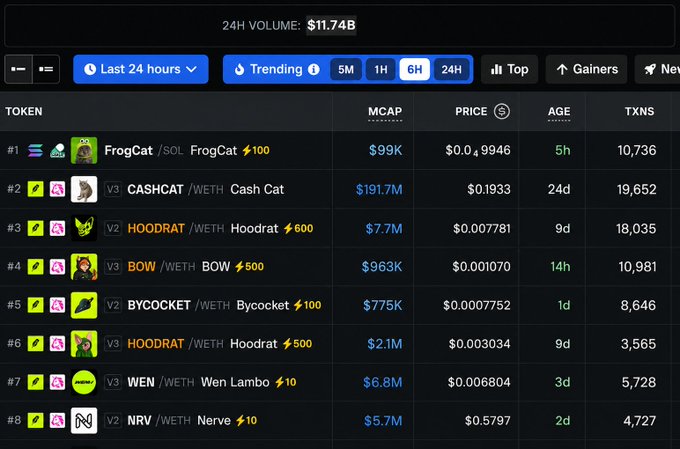Viewport: 680px width, 449px height.
Task: Click the NRV row chain icon
Action: 36,420
